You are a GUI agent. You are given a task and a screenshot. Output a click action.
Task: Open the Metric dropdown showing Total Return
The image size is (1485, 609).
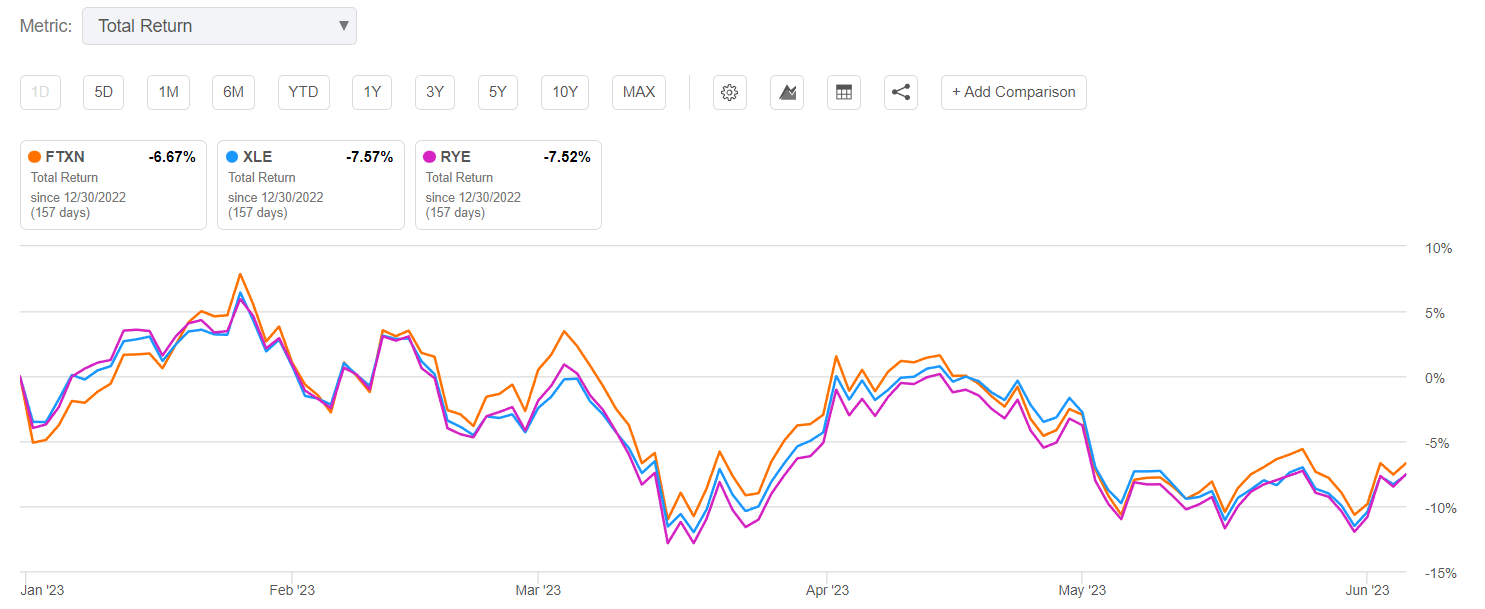[219, 25]
